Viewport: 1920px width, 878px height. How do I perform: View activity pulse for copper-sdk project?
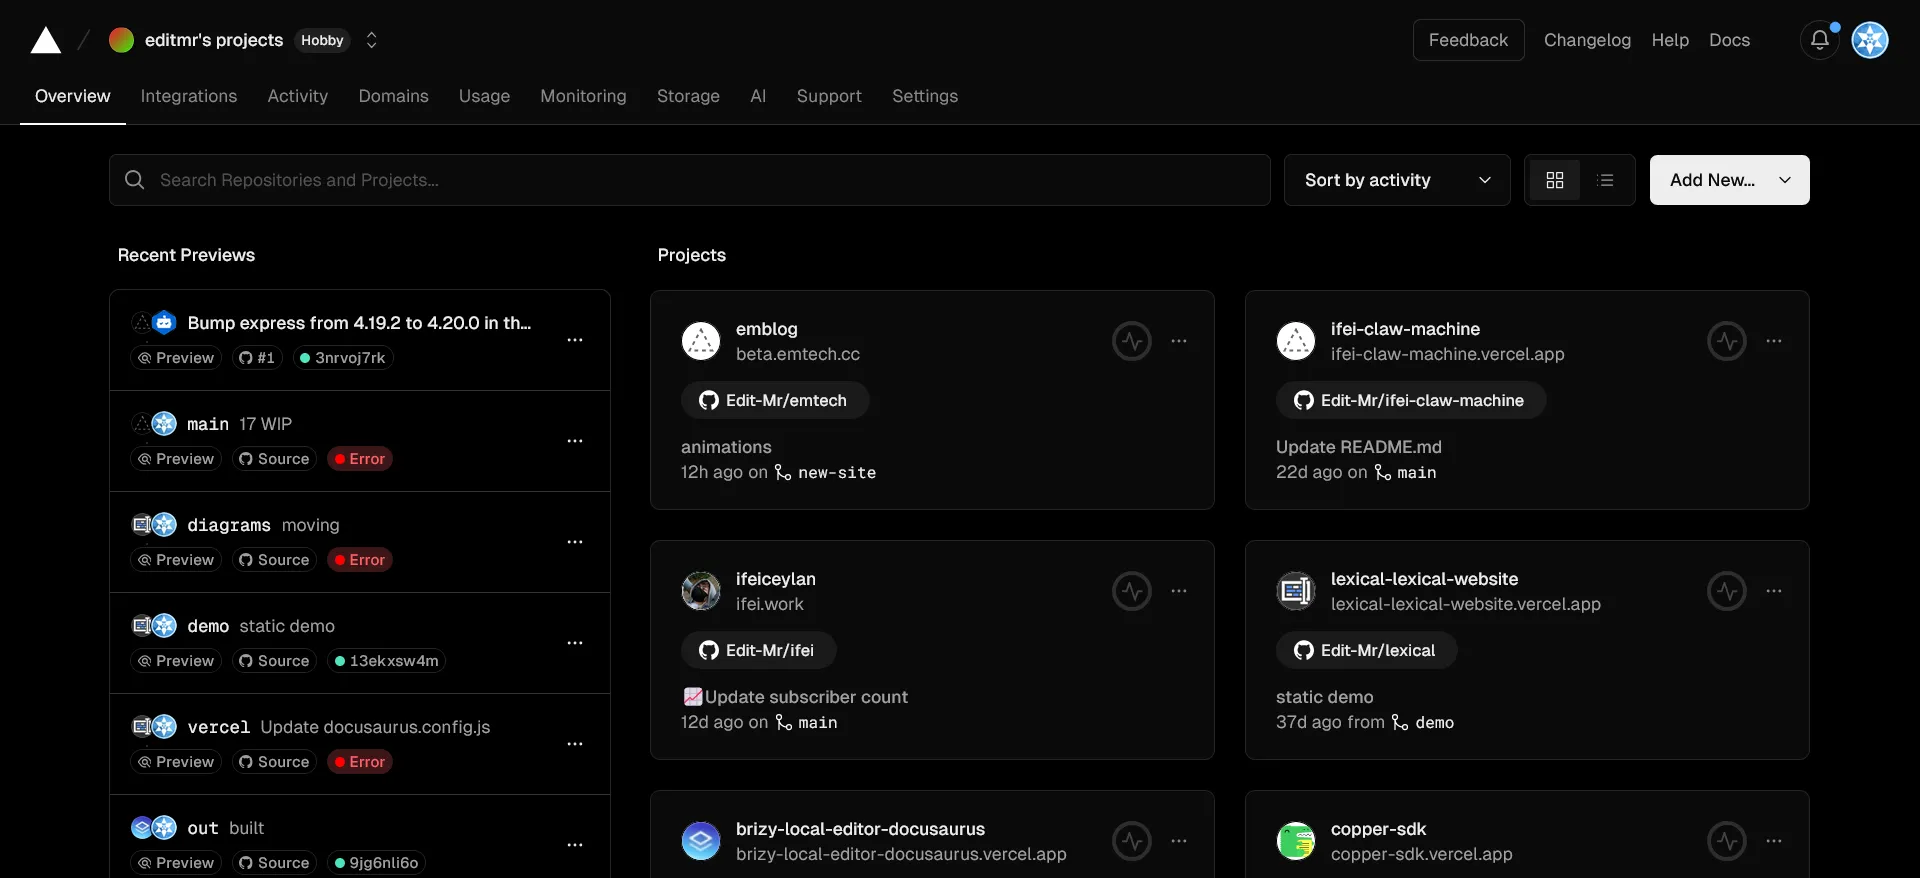pos(1727,841)
